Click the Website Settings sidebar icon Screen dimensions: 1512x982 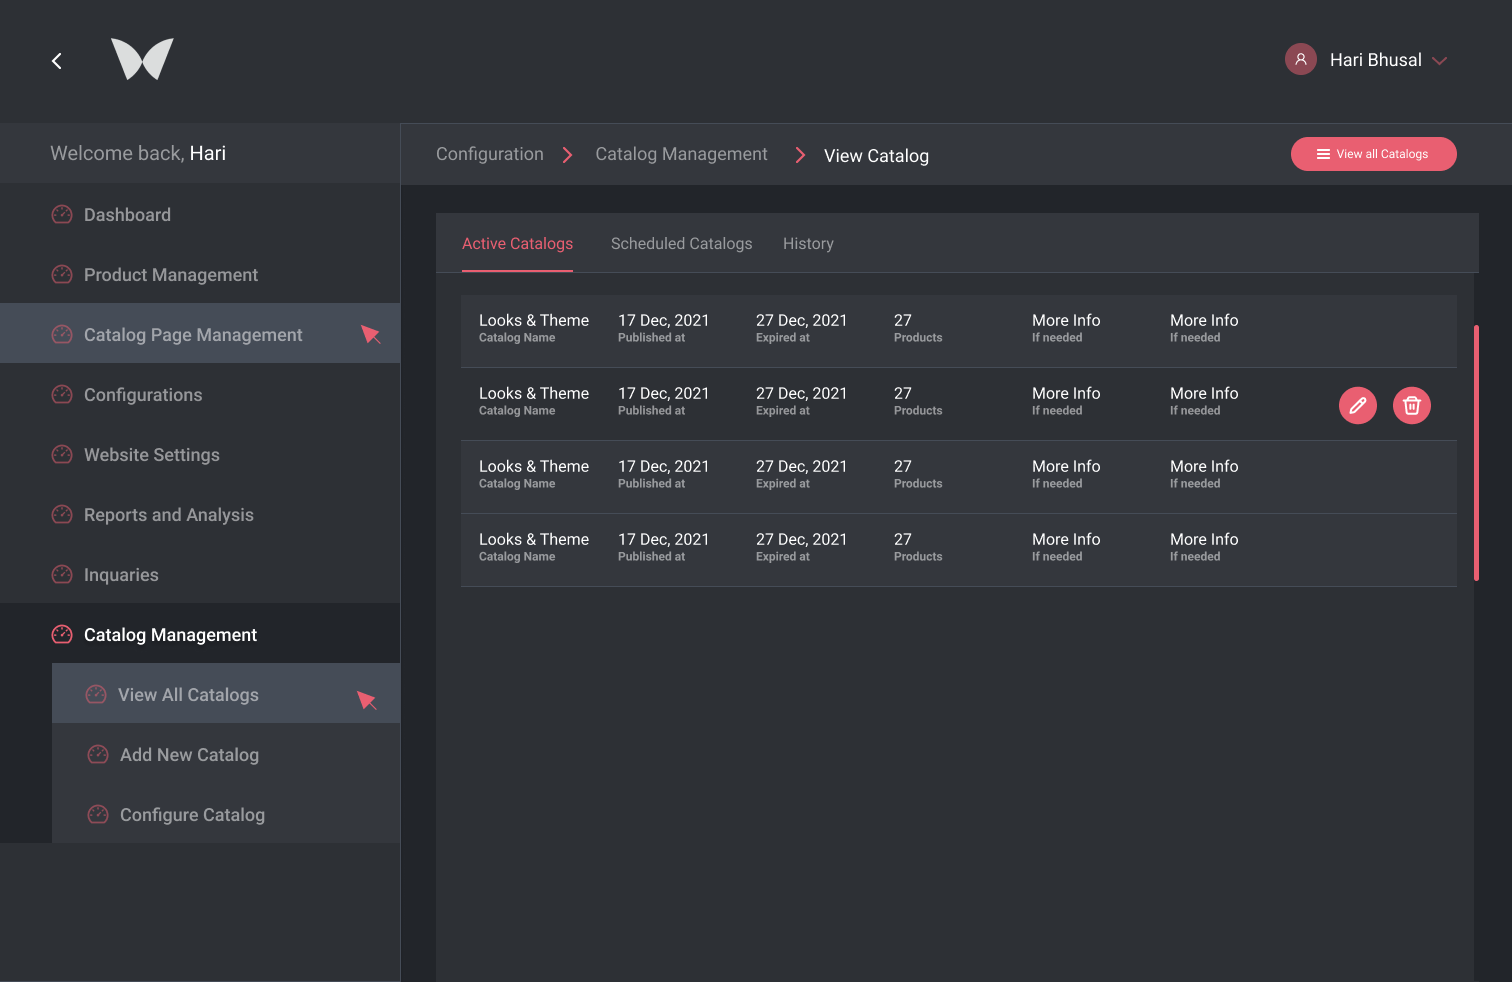(x=62, y=455)
